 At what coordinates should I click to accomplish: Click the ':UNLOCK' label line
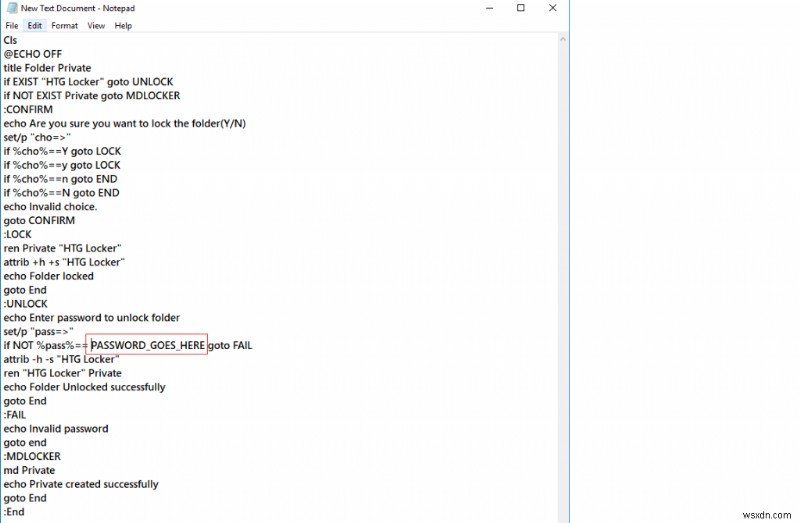[x=26, y=304]
